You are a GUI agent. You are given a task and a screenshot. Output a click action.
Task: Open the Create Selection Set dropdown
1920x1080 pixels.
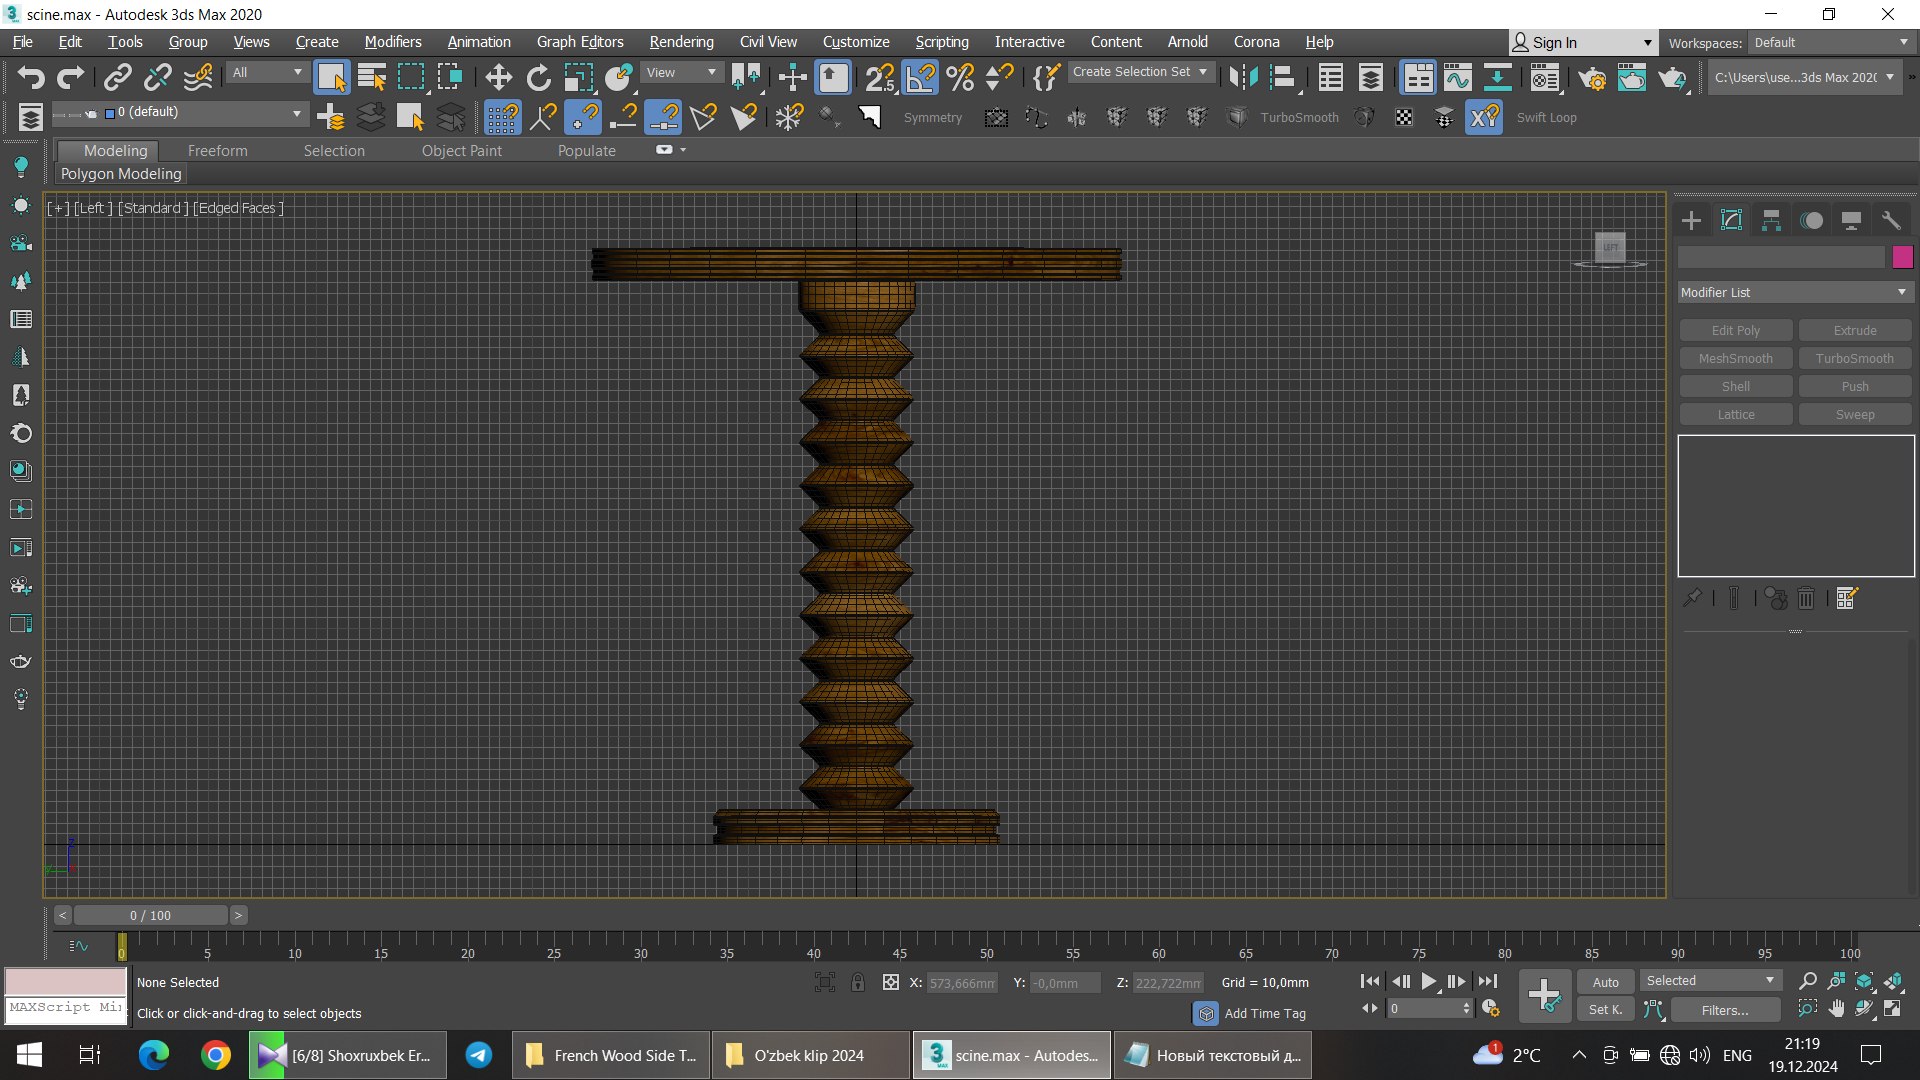pyautogui.click(x=1140, y=72)
